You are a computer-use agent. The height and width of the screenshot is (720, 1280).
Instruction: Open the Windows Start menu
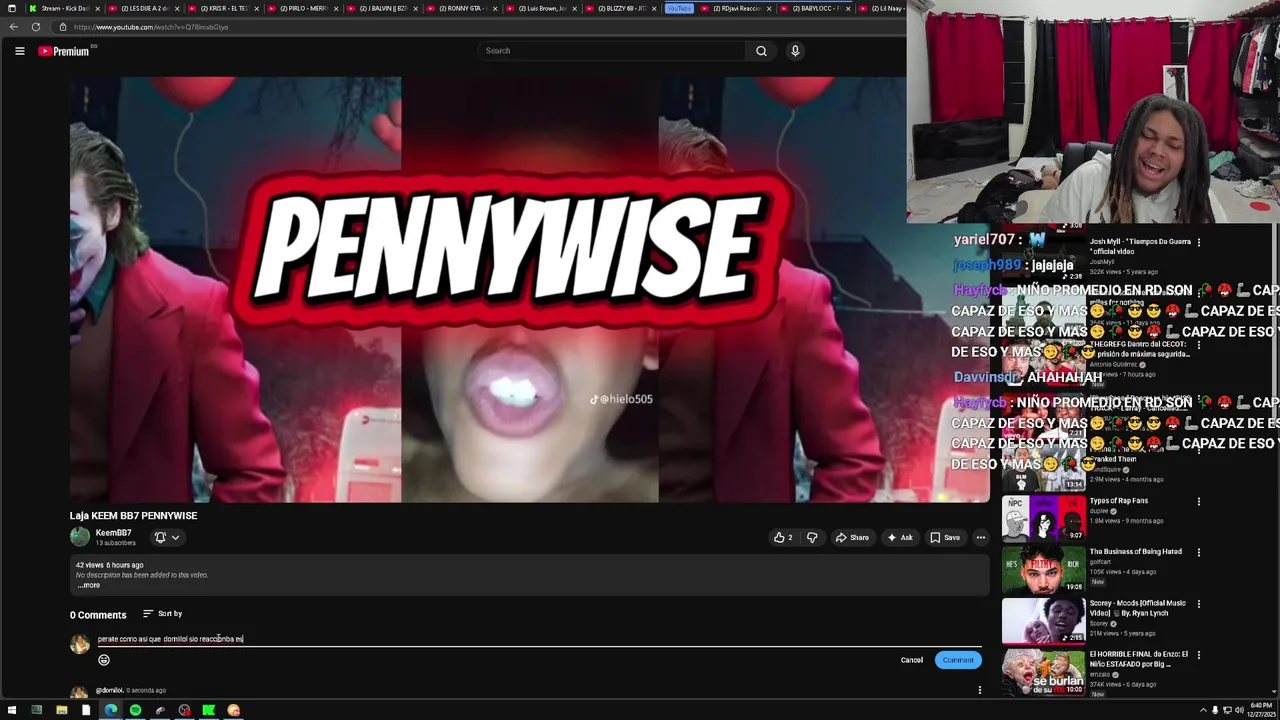[x=11, y=710]
